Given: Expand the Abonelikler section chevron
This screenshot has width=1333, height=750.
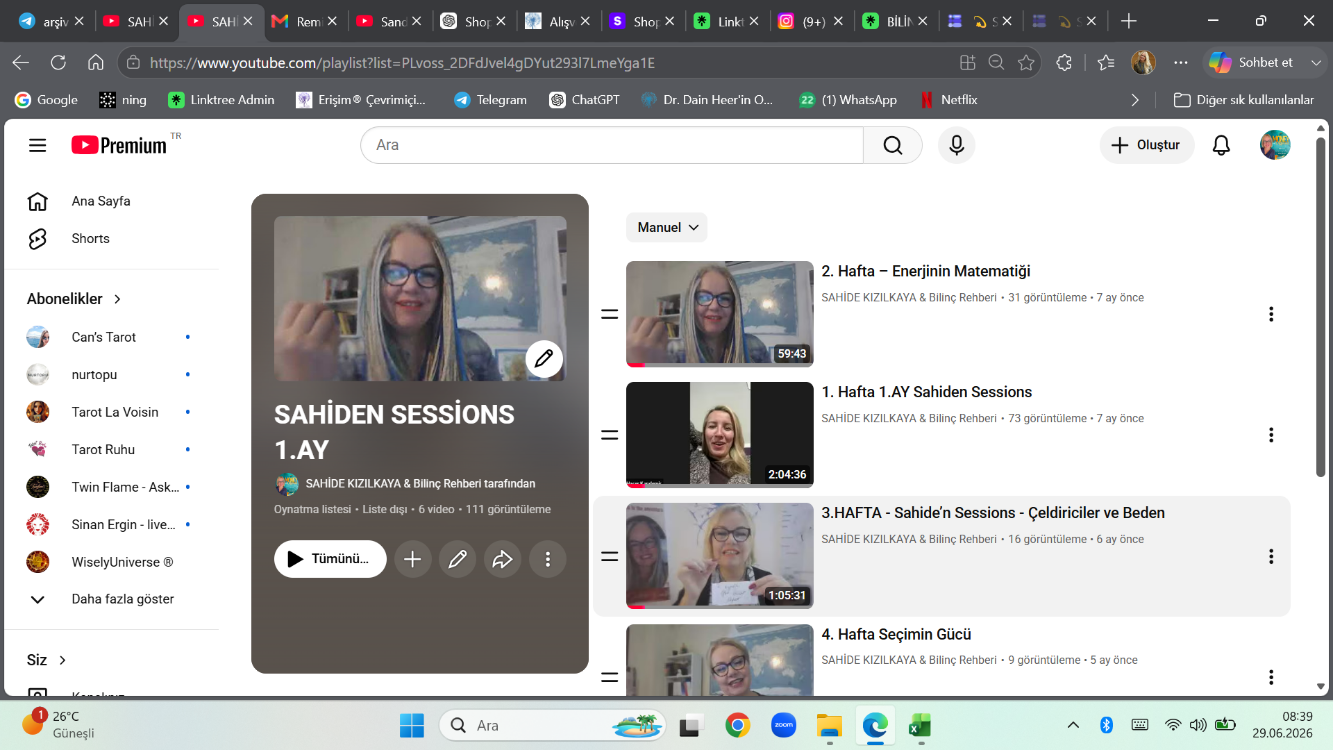Looking at the screenshot, I should [117, 299].
